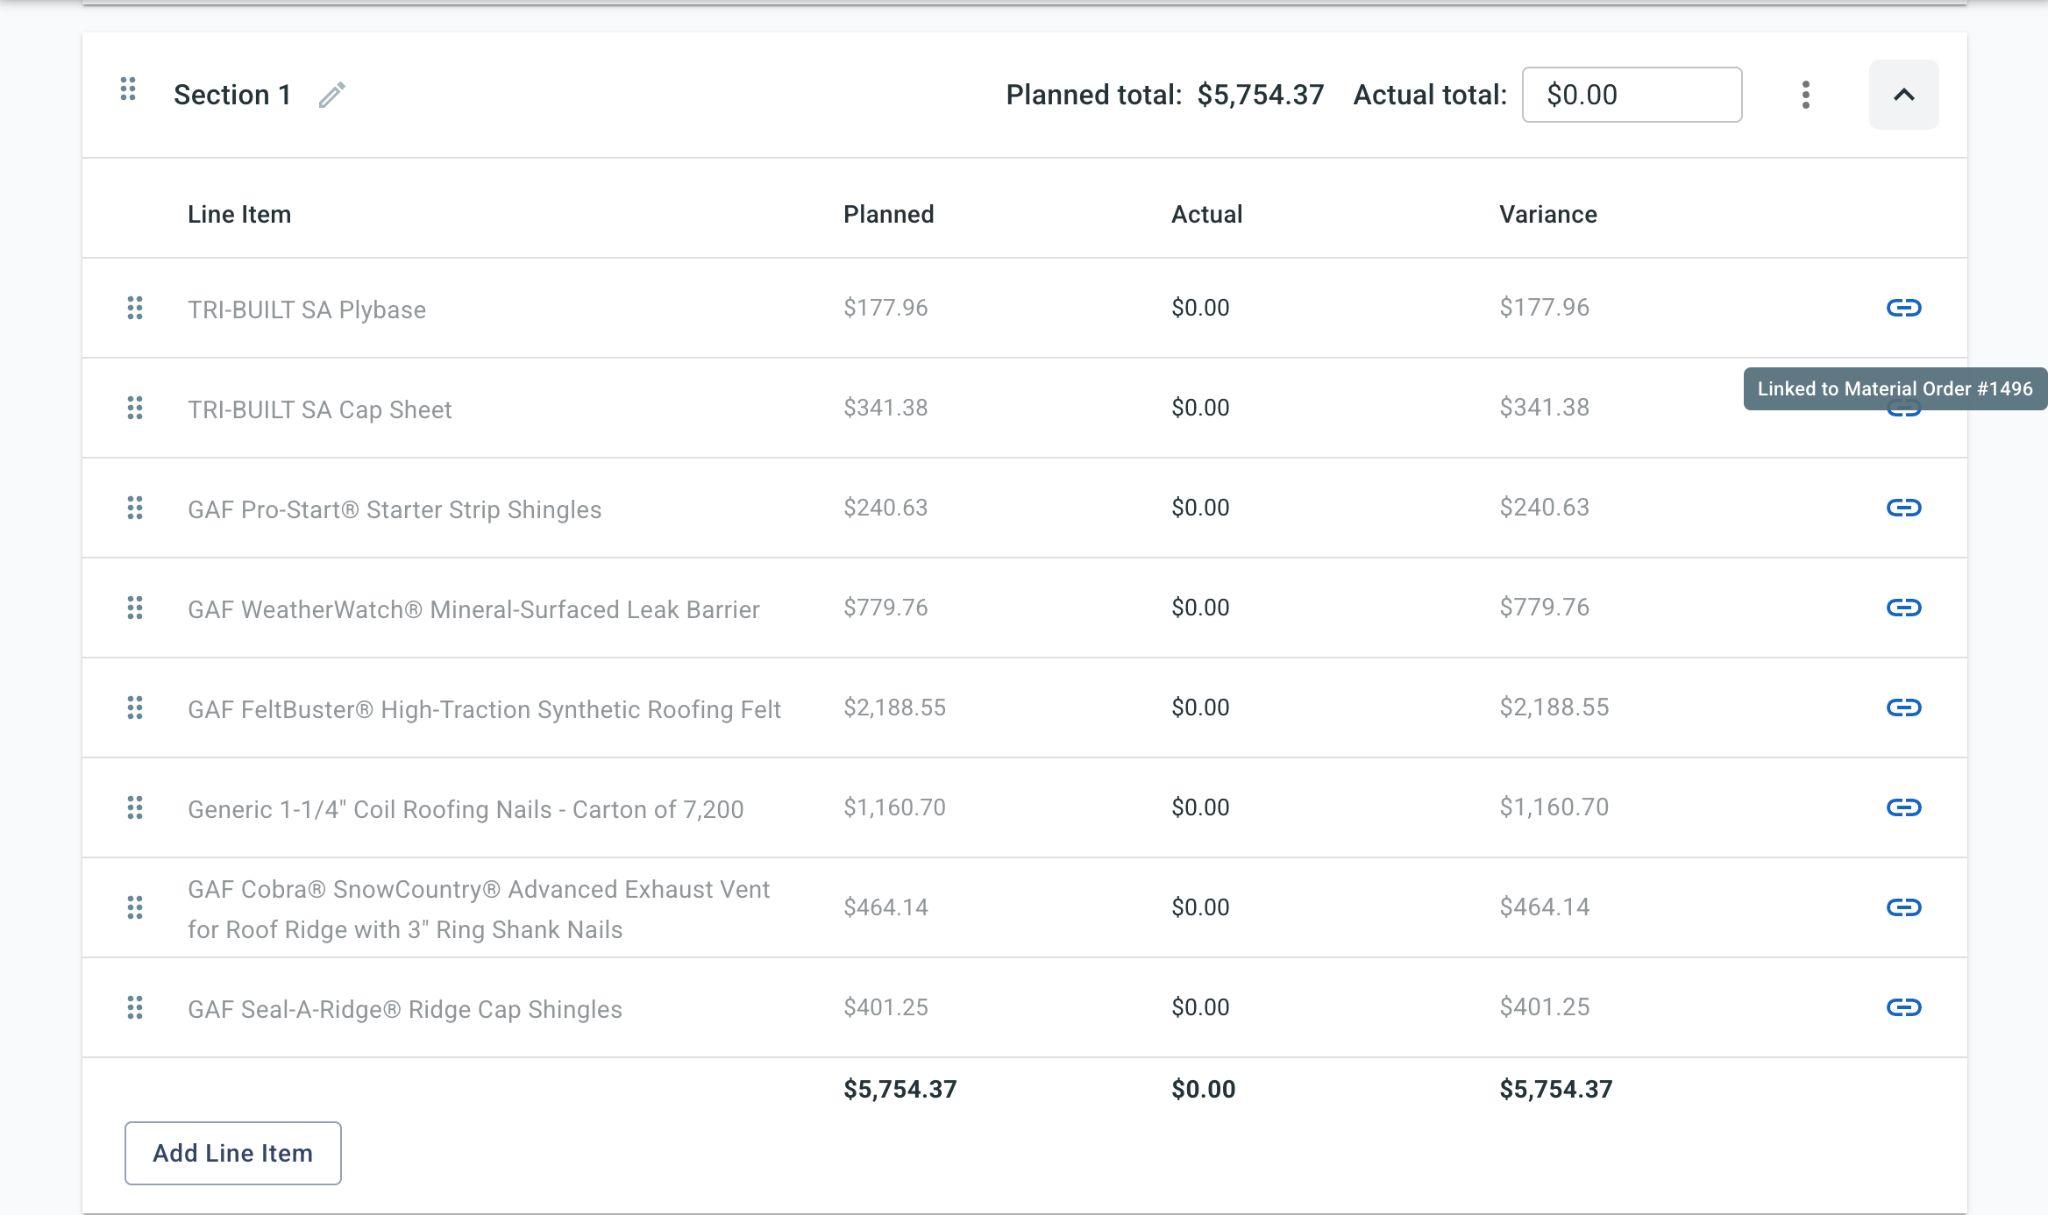Click the Actual amount for Coil Roofing Nails
This screenshot has width=2048, height=1215.
point(1200,808)
